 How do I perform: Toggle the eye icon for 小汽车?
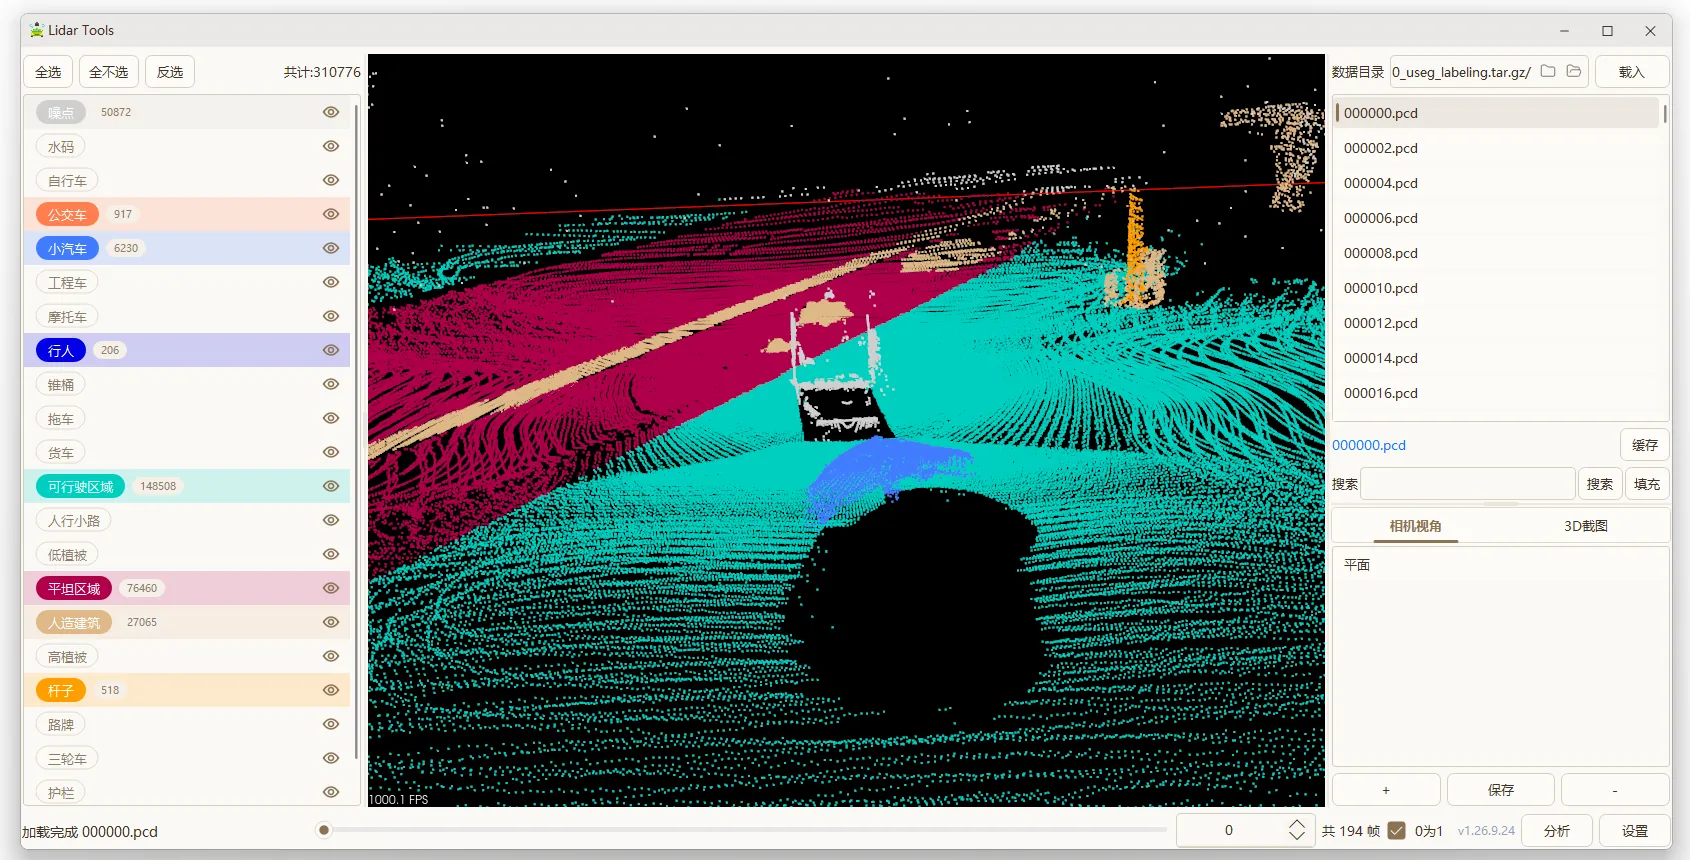pos(331,248)
